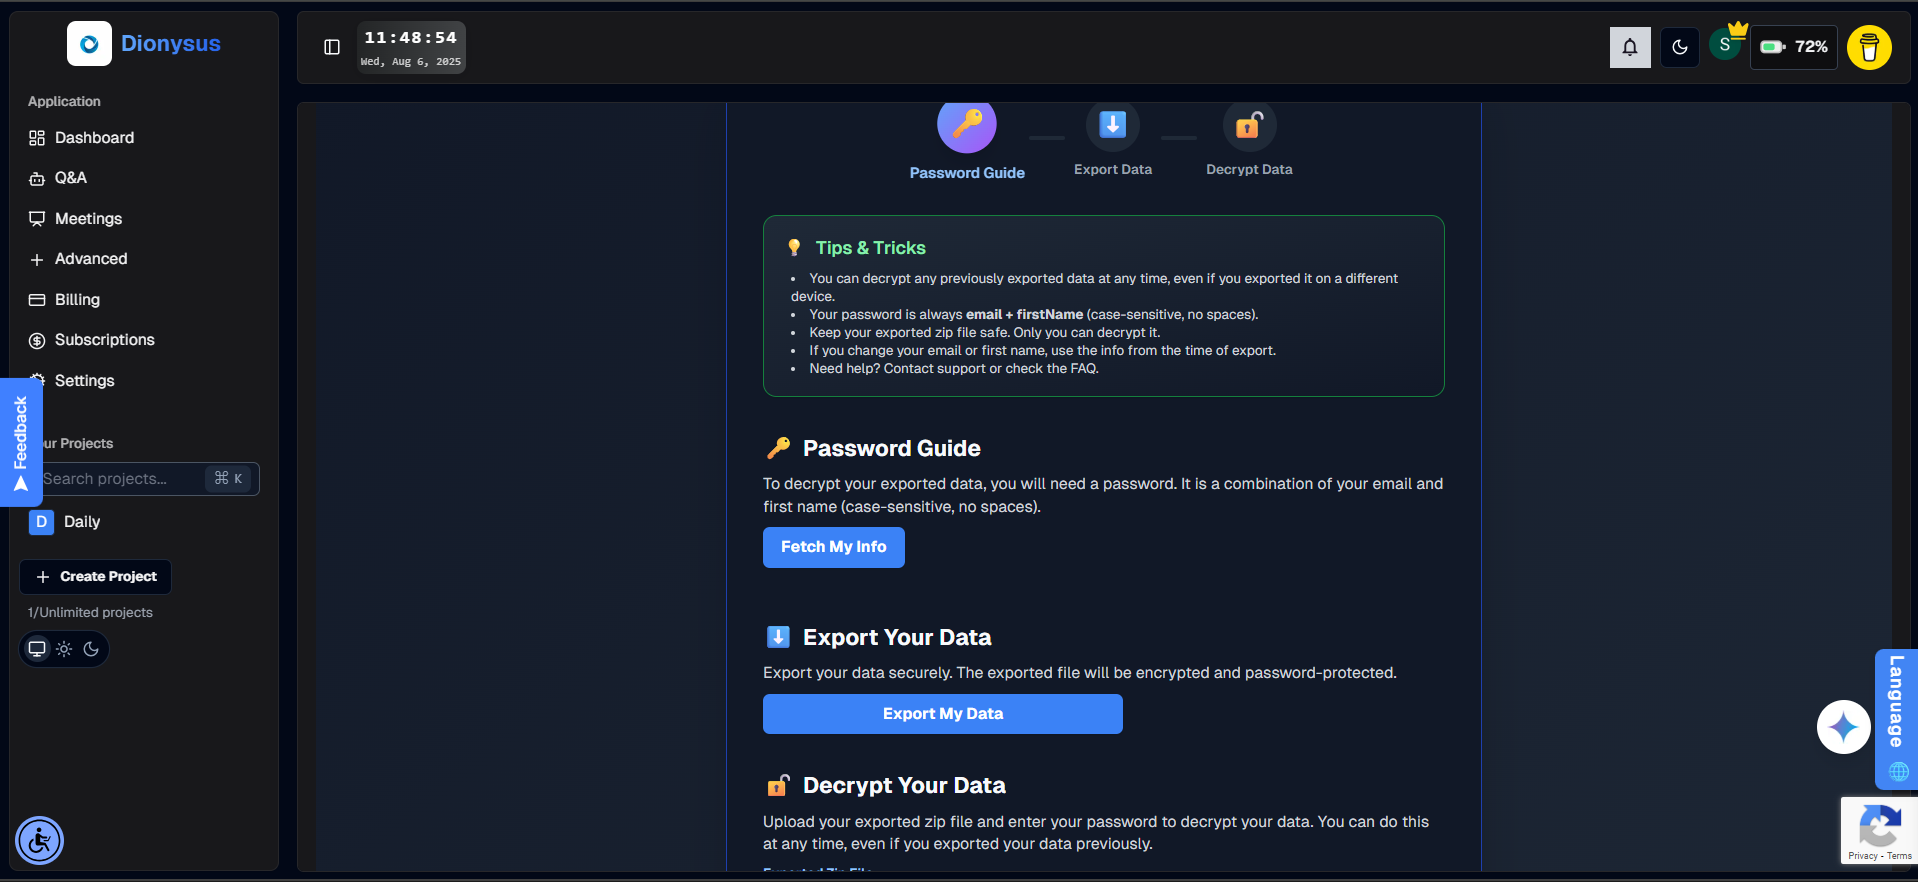Image resolution: width=1918 pixels, height=882 pixels.
Task: Click the Tips & Tricks heading
Action: point(870,248)
